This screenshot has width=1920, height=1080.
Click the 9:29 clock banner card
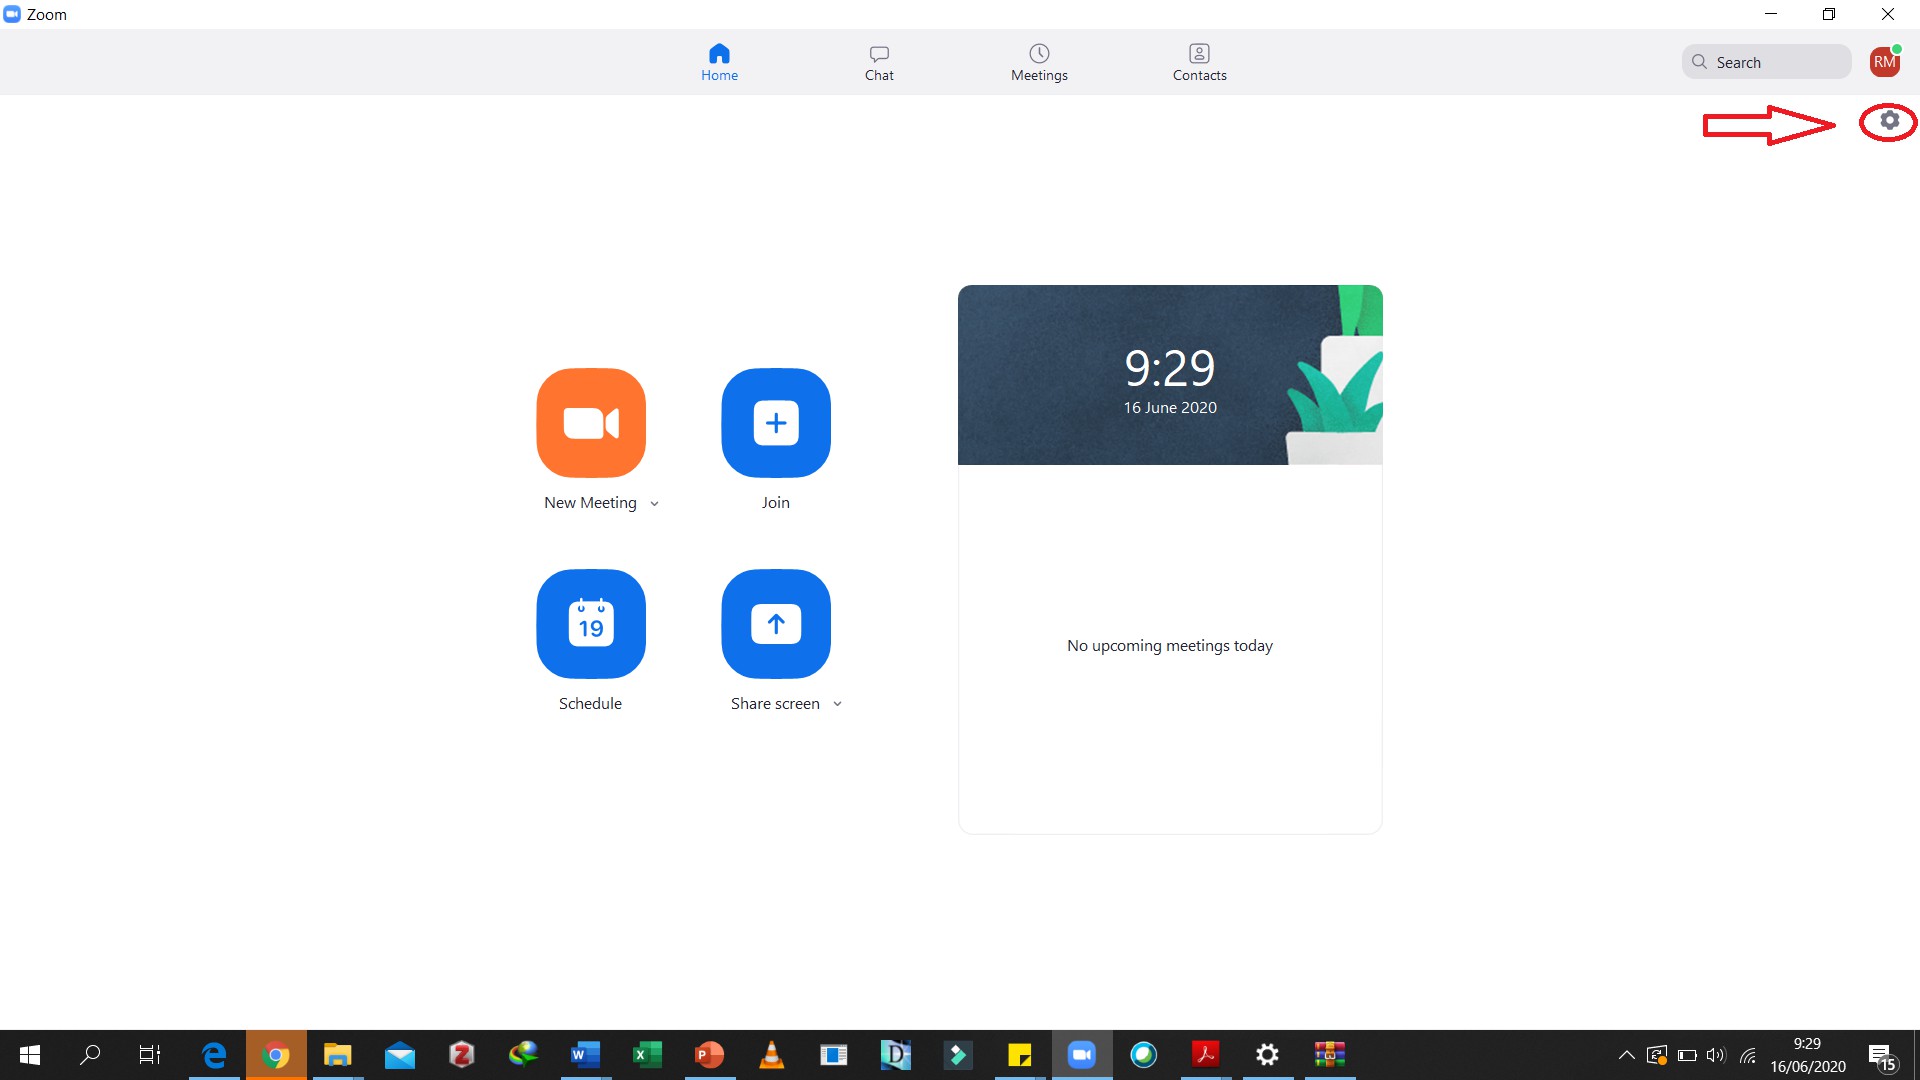click(1170, 375)
